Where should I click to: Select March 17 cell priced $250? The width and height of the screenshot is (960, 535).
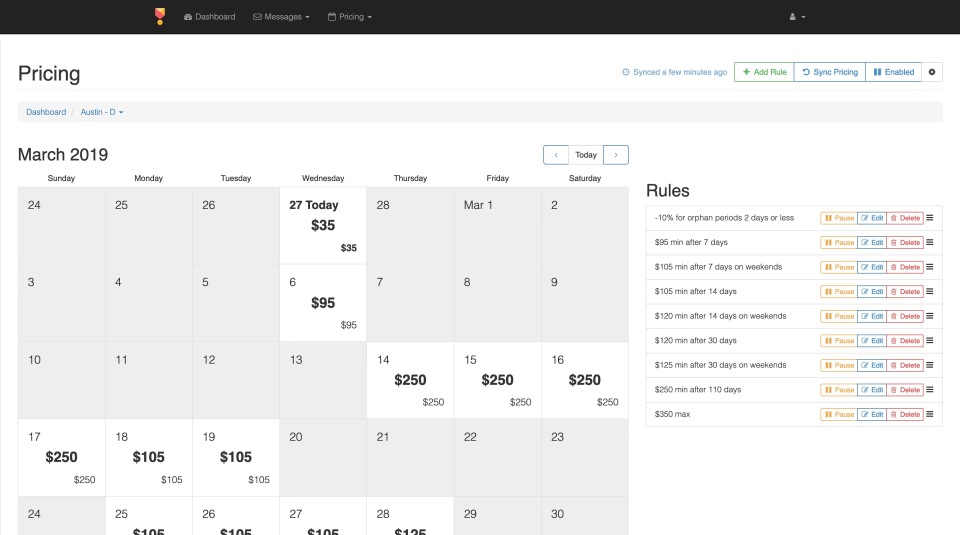pos(61,457)
